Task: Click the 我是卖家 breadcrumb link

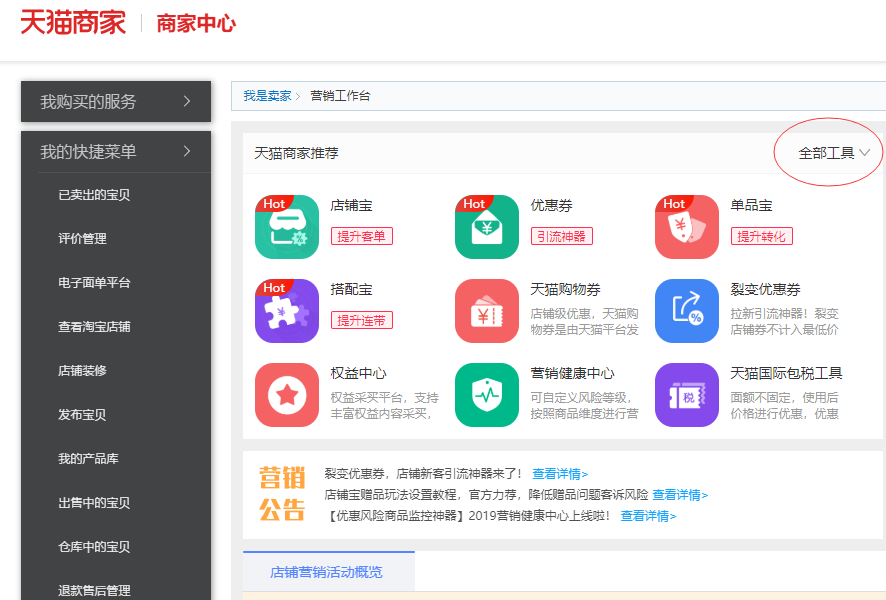Action: 267,95
